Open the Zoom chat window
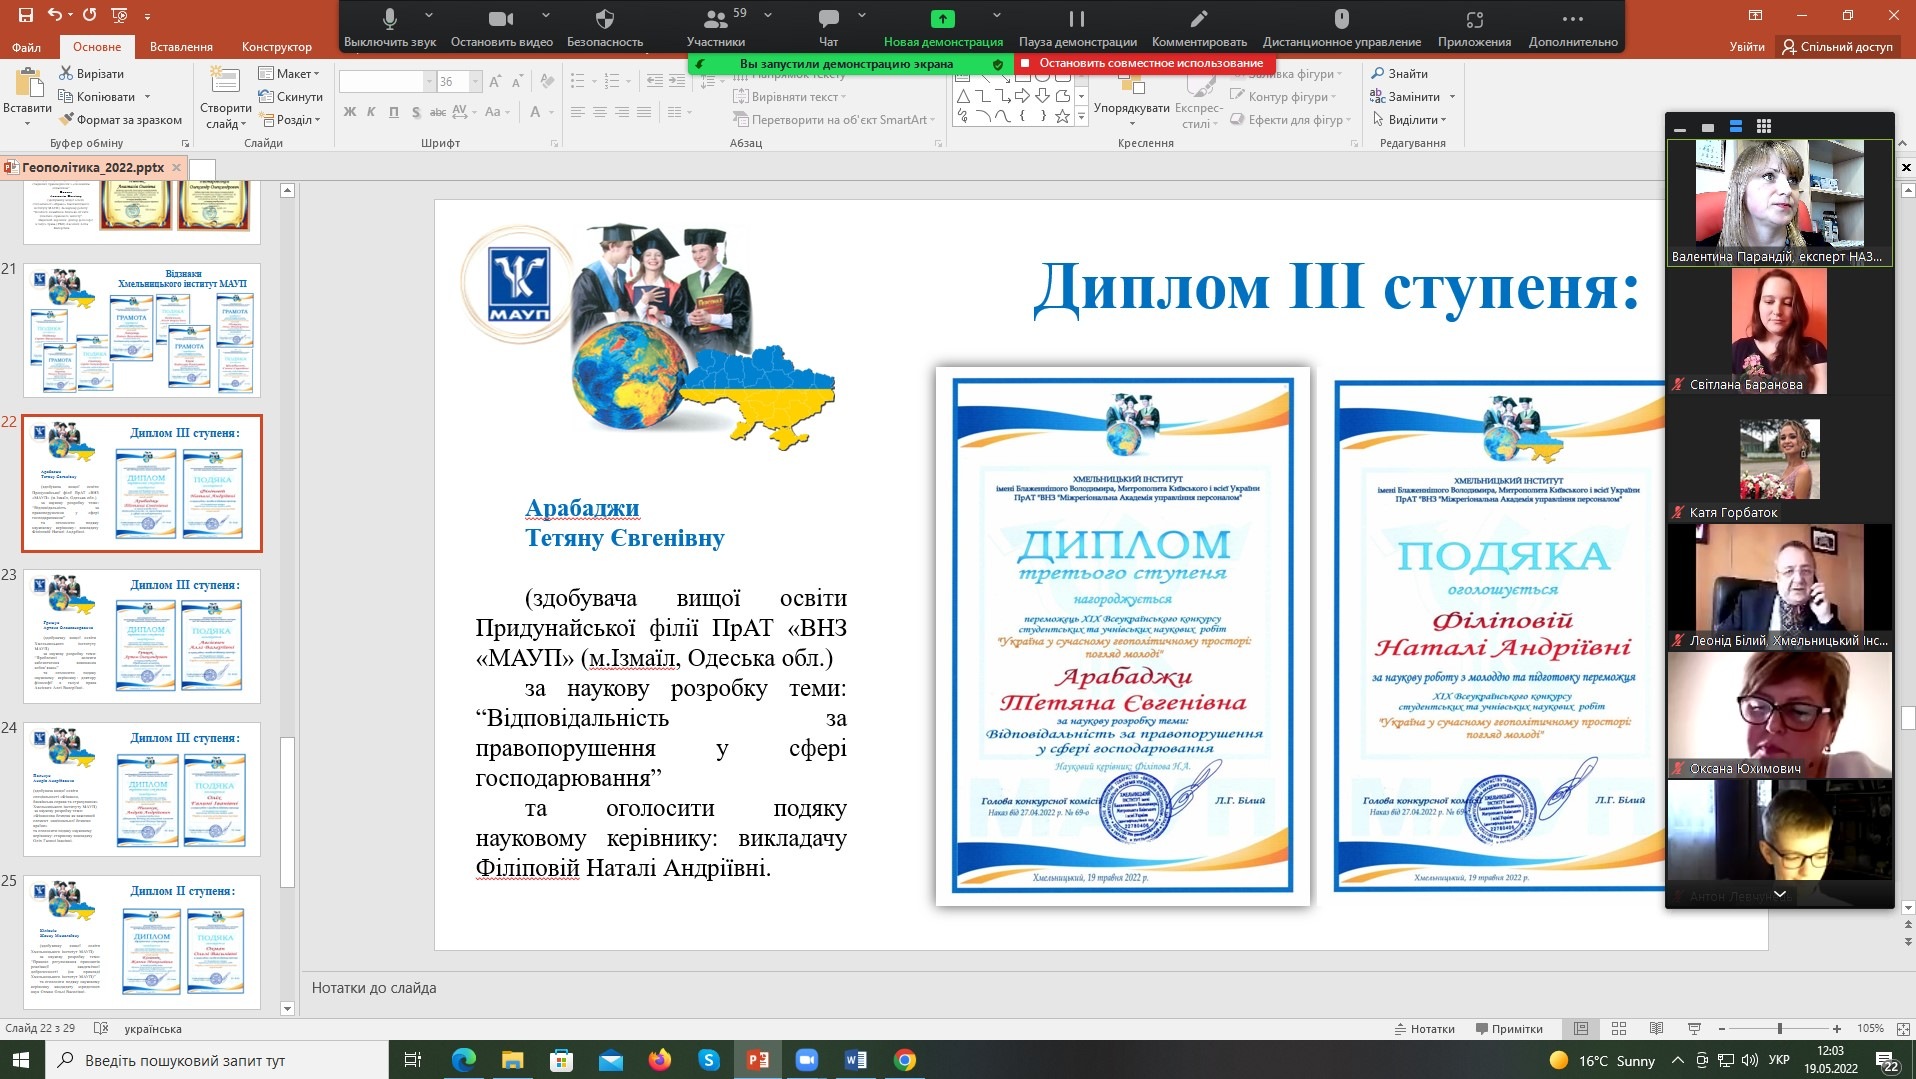 point(828,27)
